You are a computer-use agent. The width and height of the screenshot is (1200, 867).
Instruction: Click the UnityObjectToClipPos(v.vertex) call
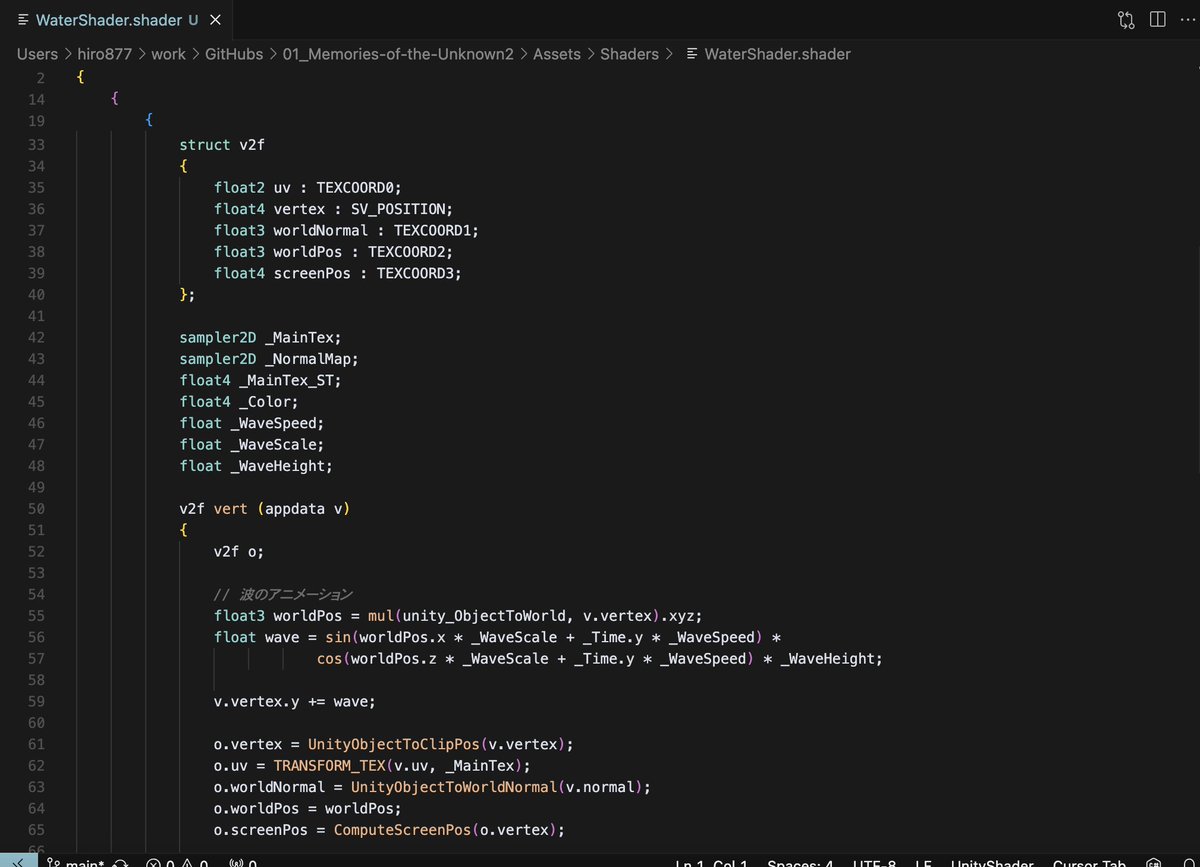point(437,745)
